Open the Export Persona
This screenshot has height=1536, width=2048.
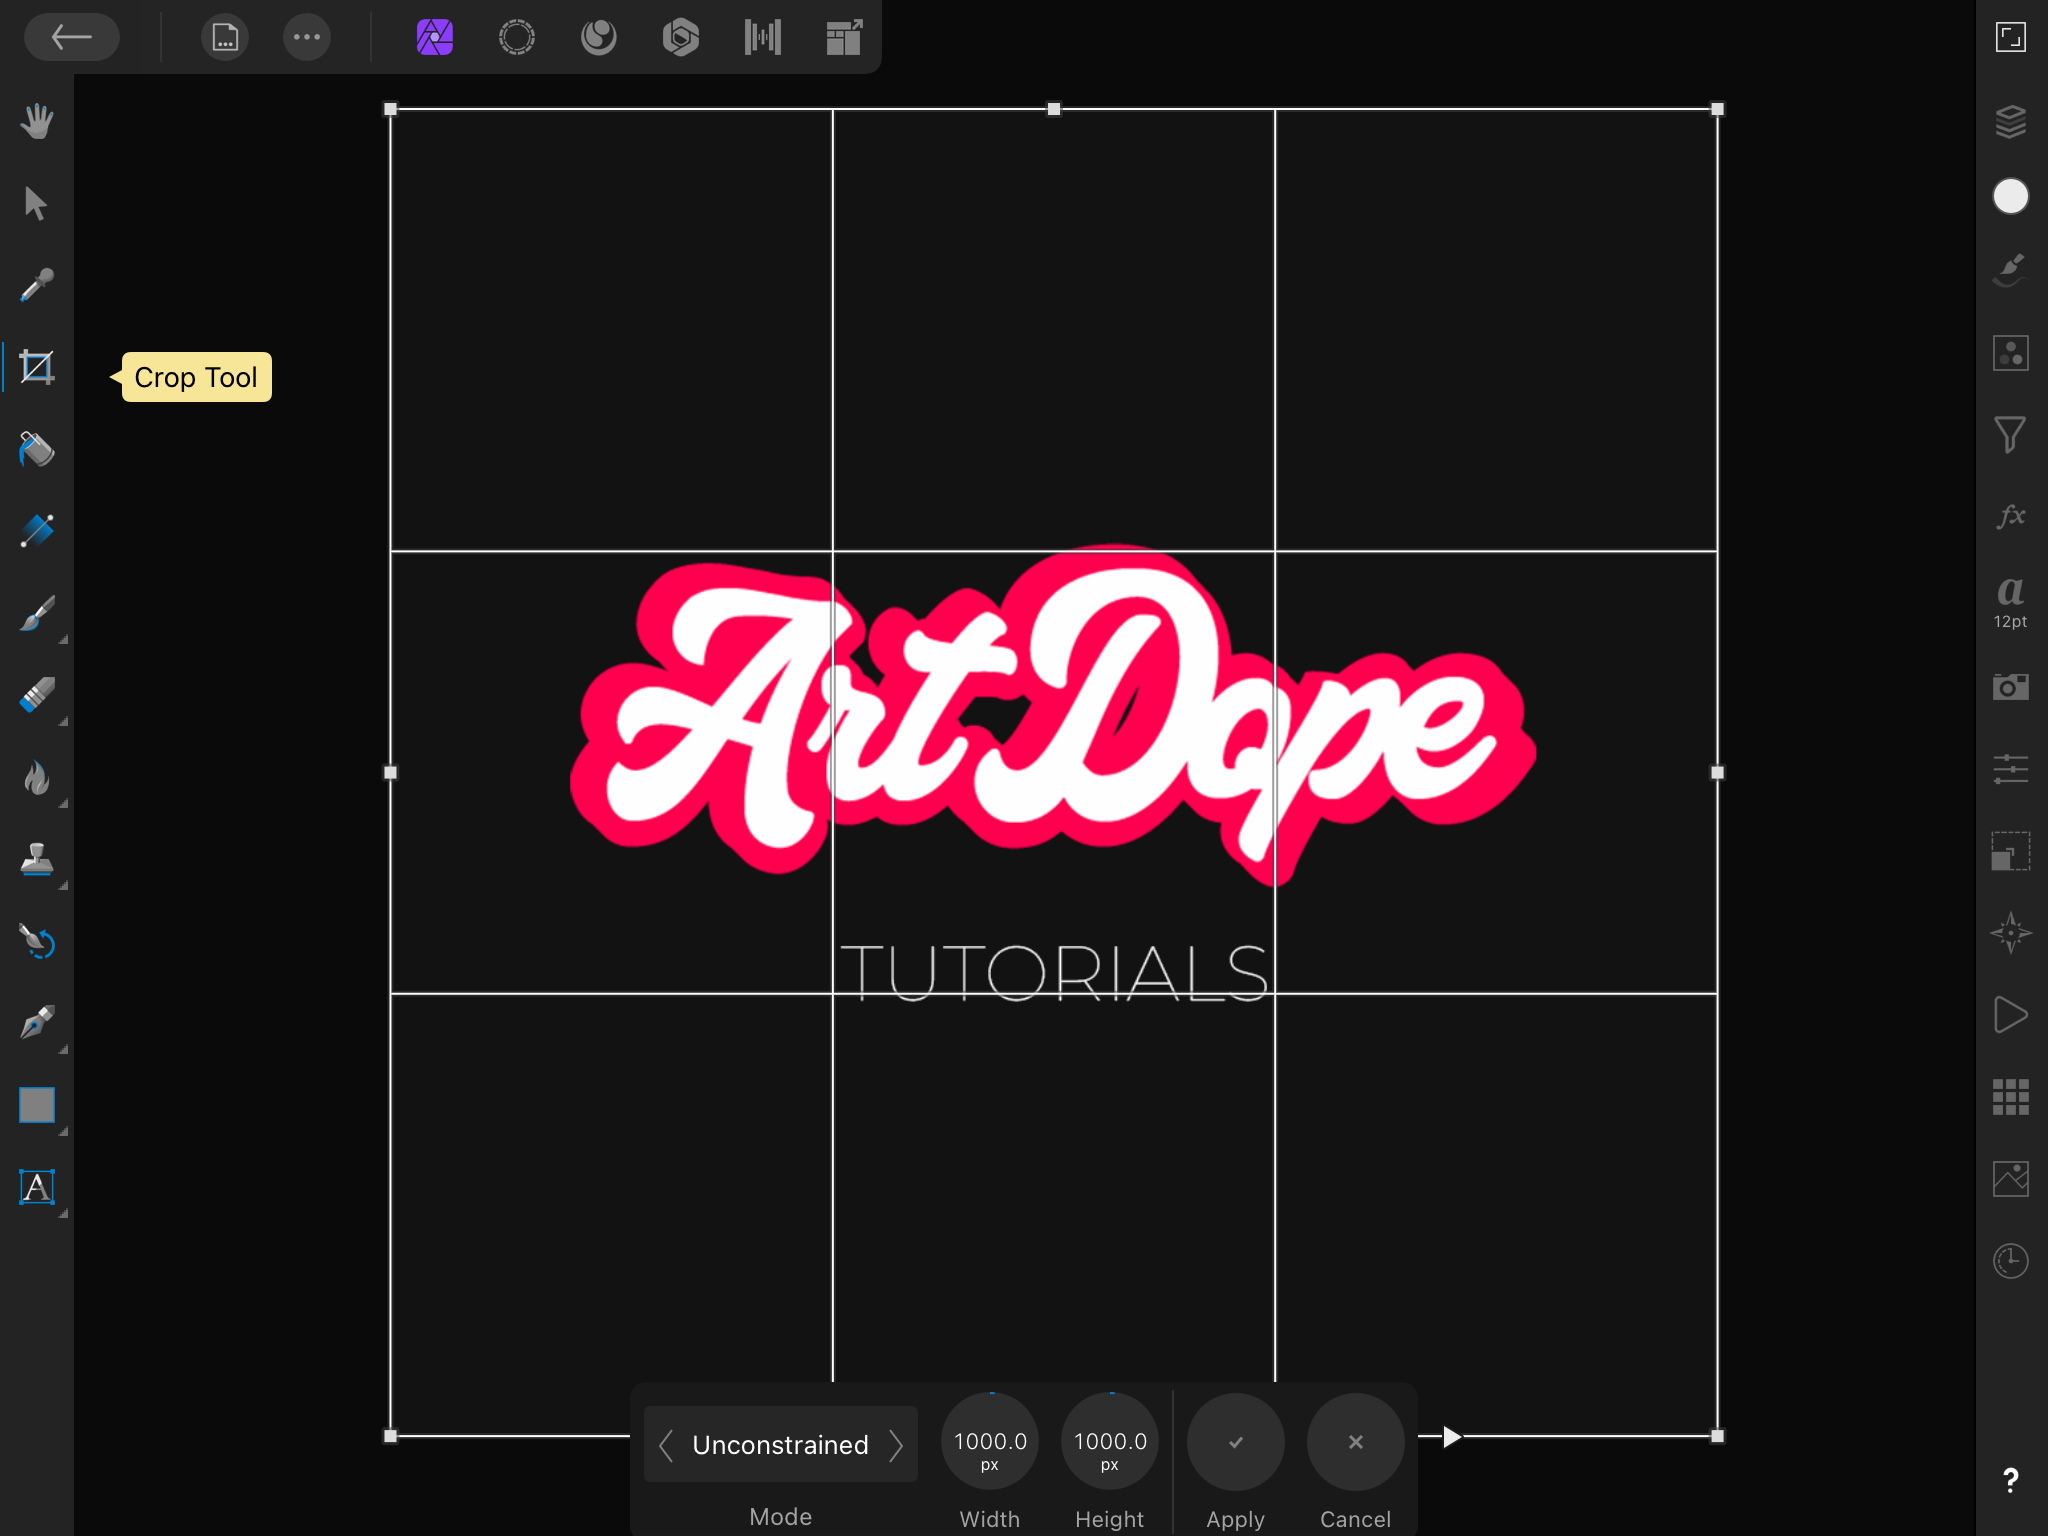[x=845, y=38]
